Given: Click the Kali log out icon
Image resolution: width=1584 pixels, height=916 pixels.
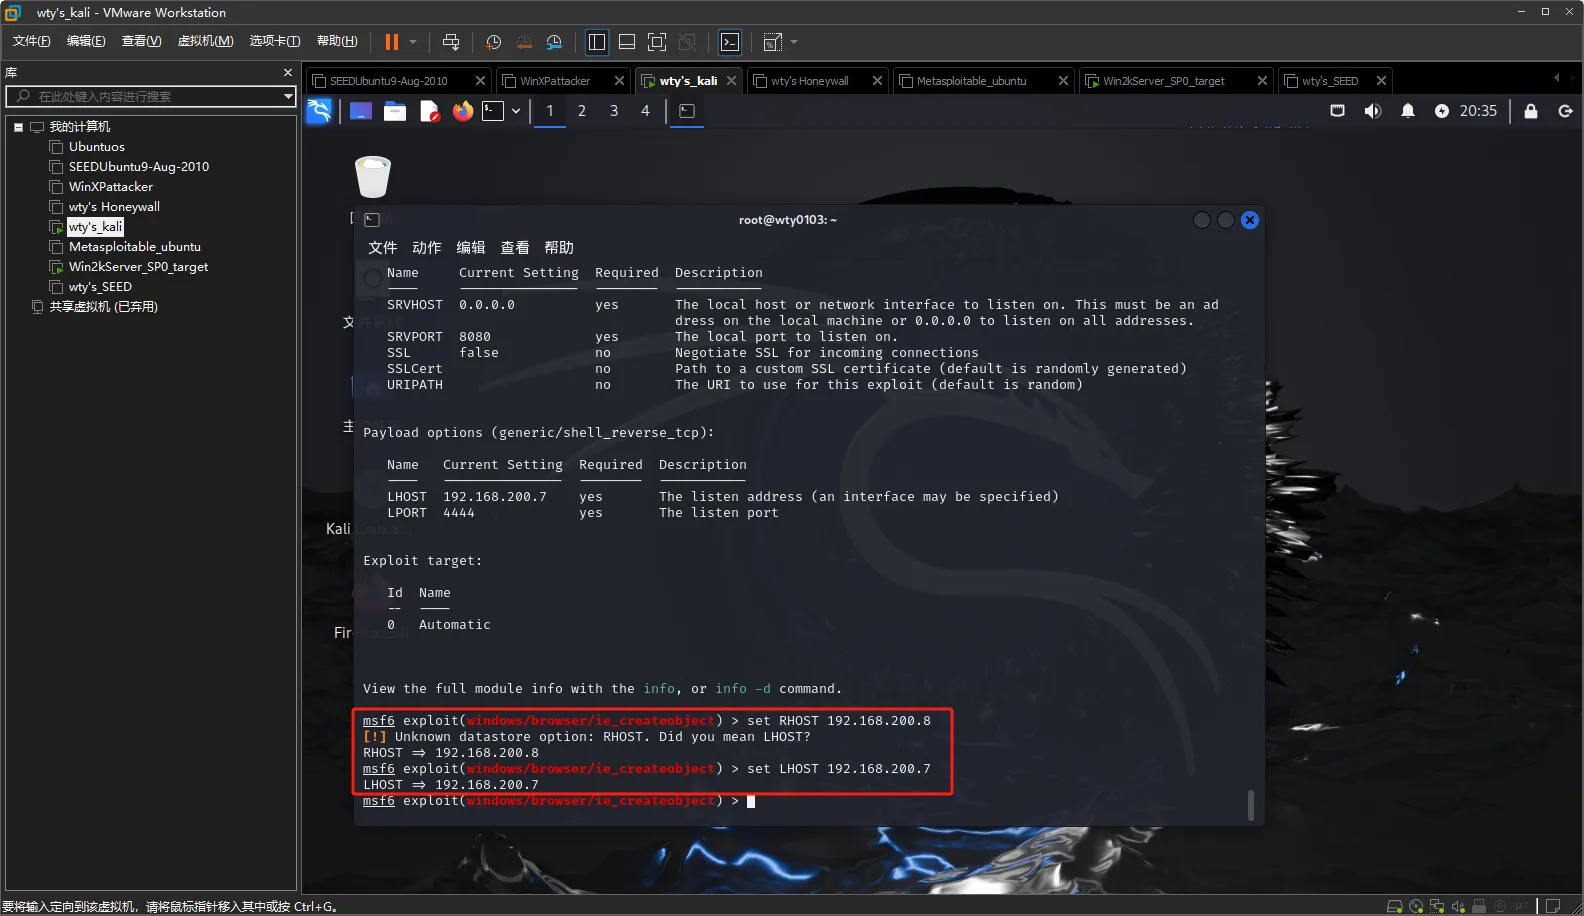Looking at the screenshot, I should pyautogui.click(x=1566, y=111).
